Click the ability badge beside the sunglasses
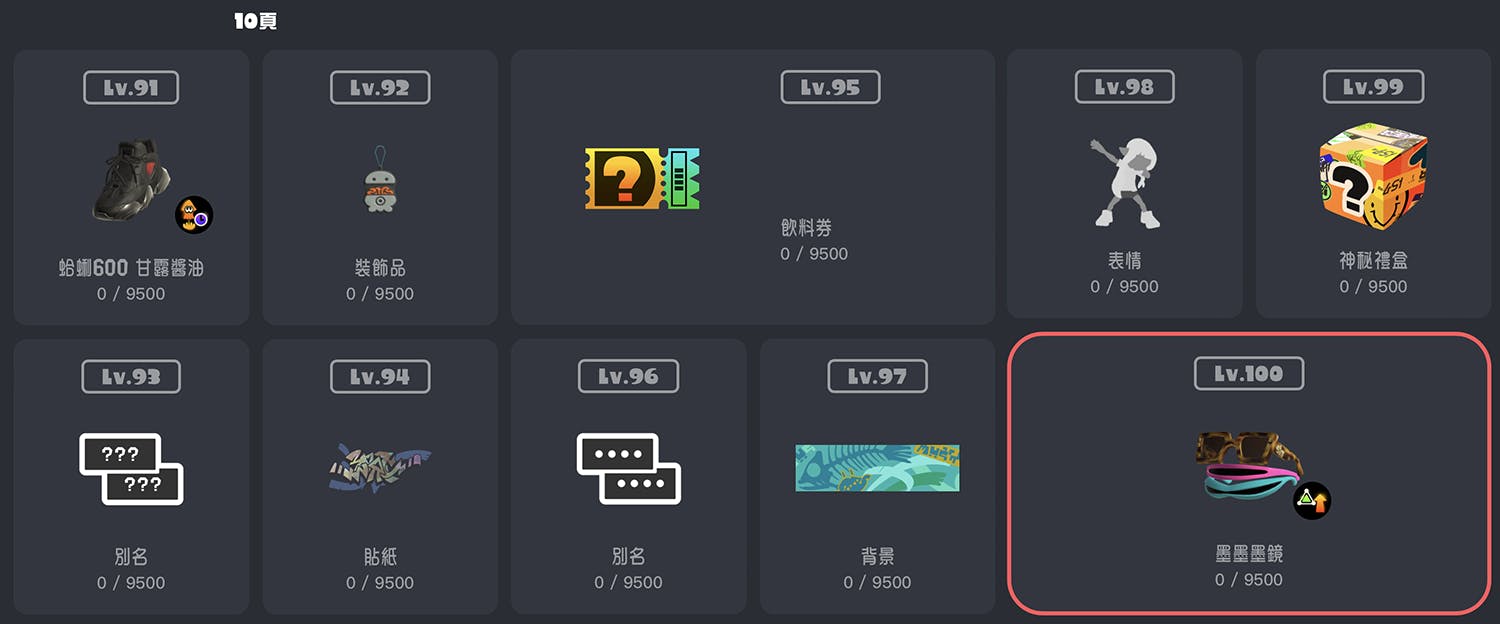The height and width of the screenshot is (624, 1500). (x=1312, y=500)
